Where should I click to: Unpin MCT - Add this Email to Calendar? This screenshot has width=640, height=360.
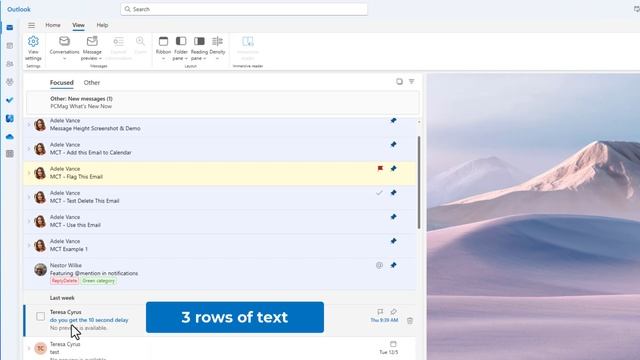393,144
